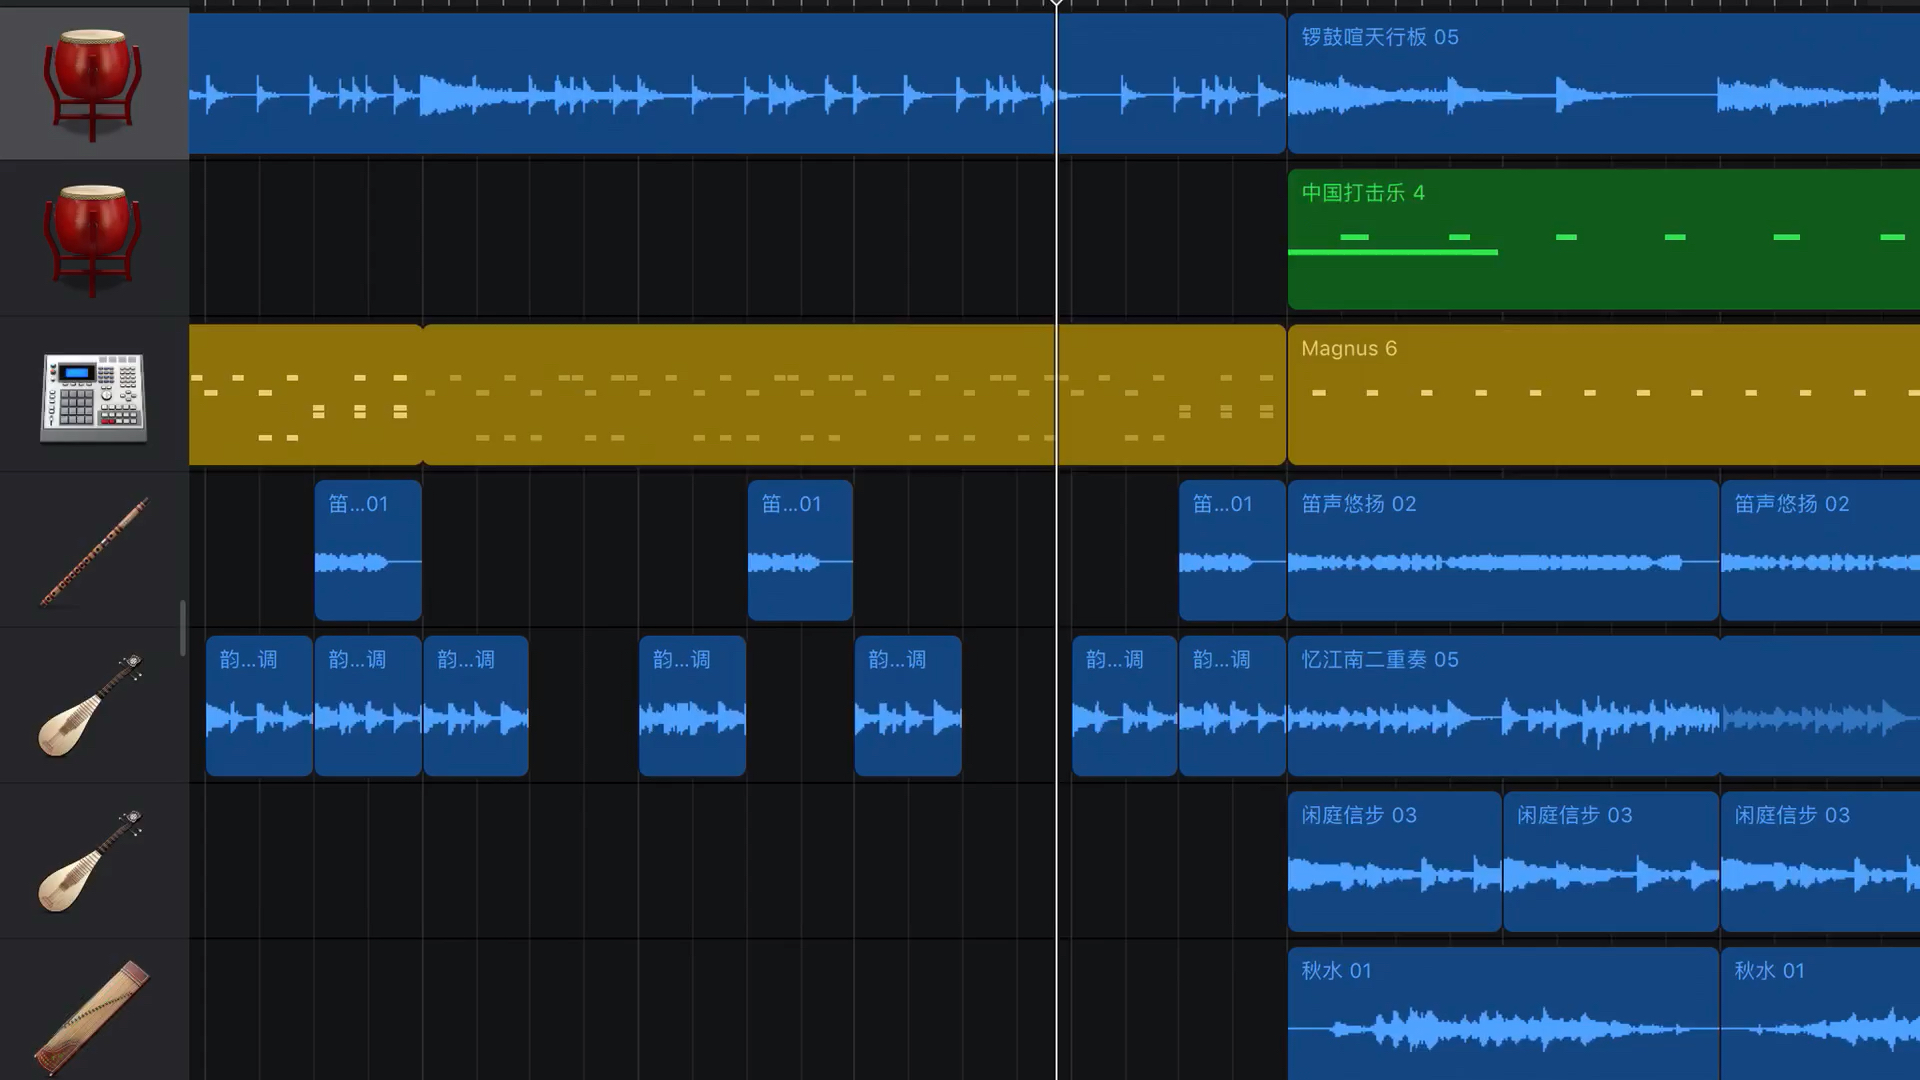Click the playhead position marker at top

pyautogui.click(x=1055, y=4)
